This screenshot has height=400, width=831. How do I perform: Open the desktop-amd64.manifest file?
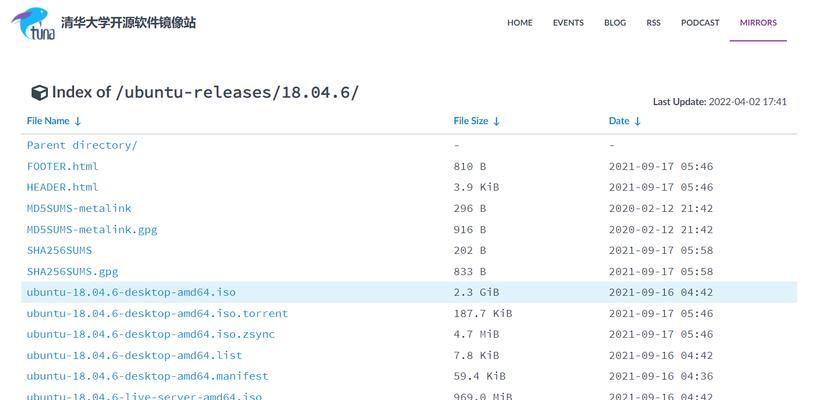pyautogui.click(x=147, y=376)
